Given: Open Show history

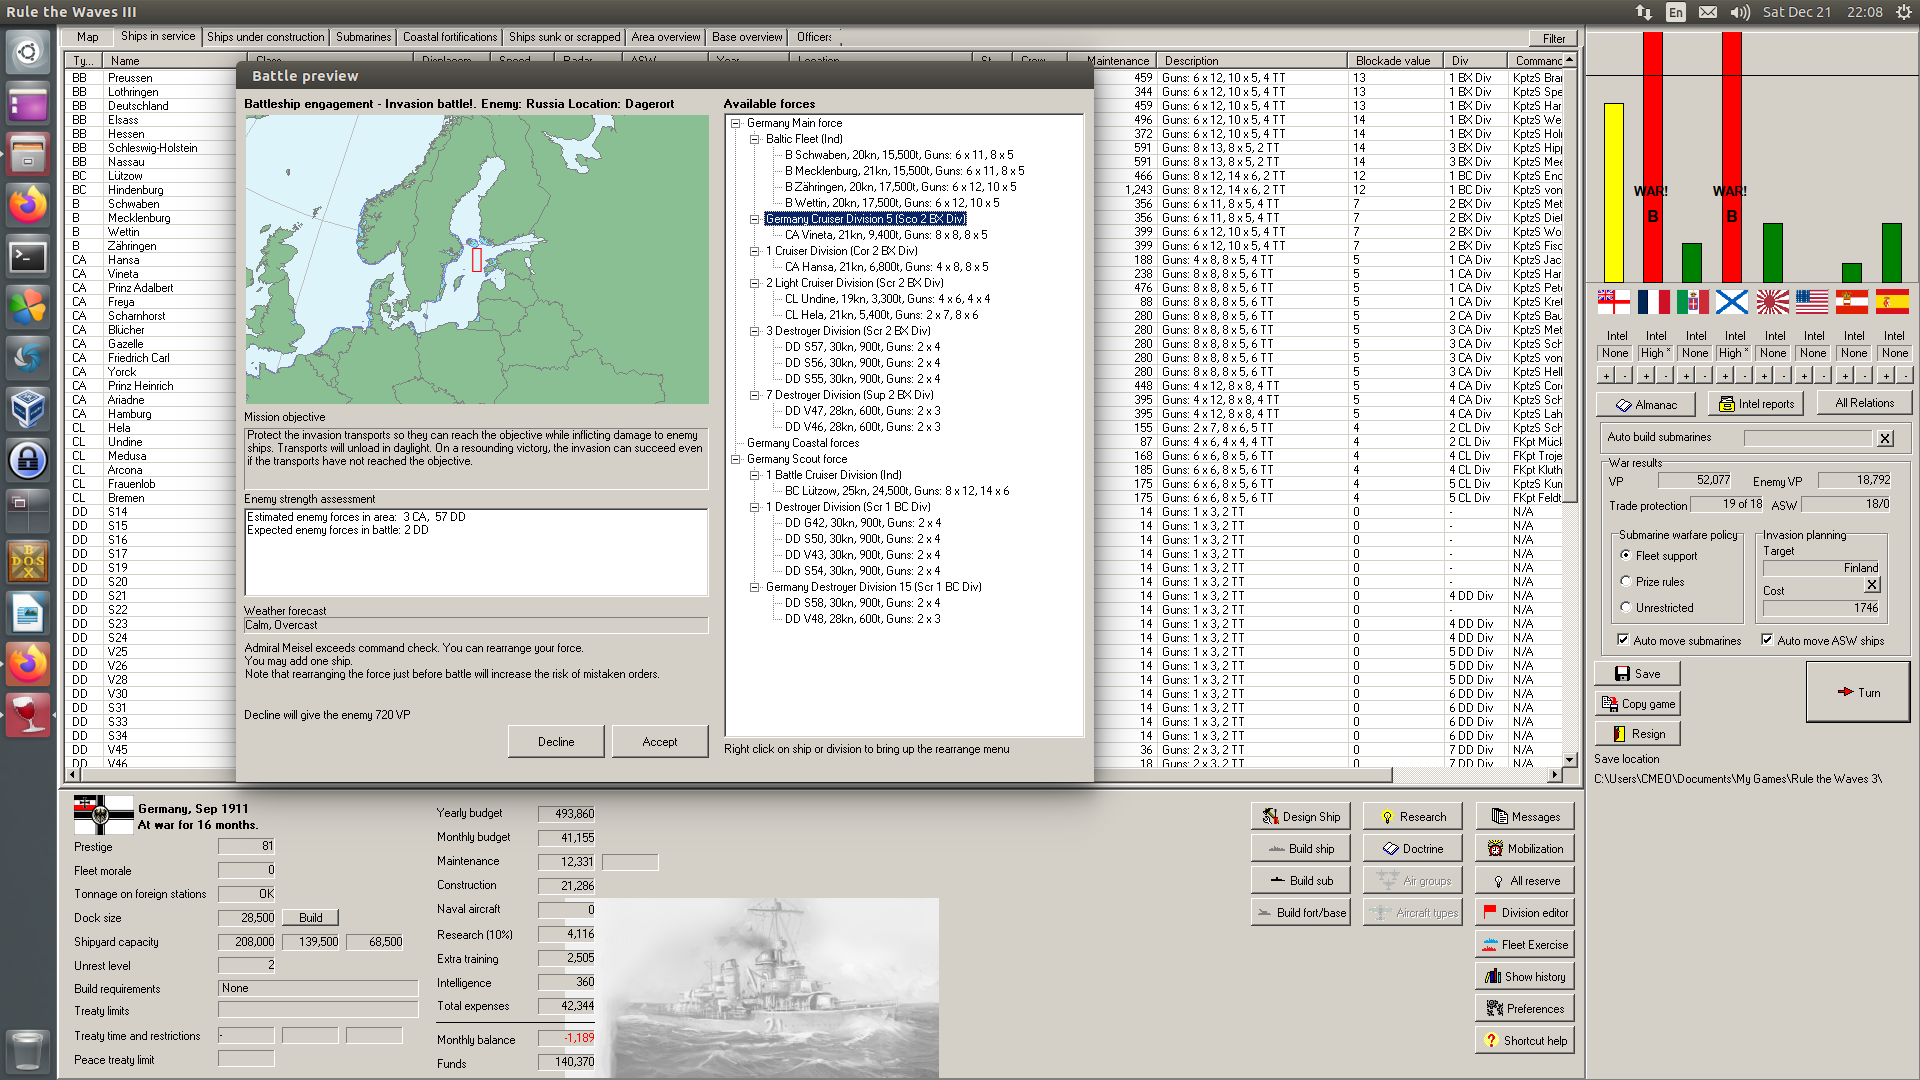Looking at the screenshot, I should pos(1525,977).
